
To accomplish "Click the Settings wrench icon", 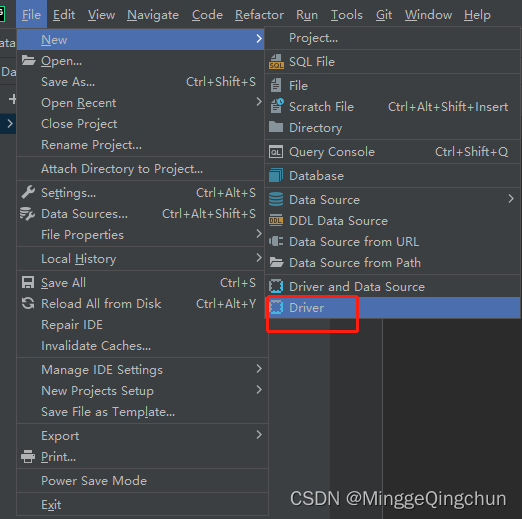I will click(28, 192).
